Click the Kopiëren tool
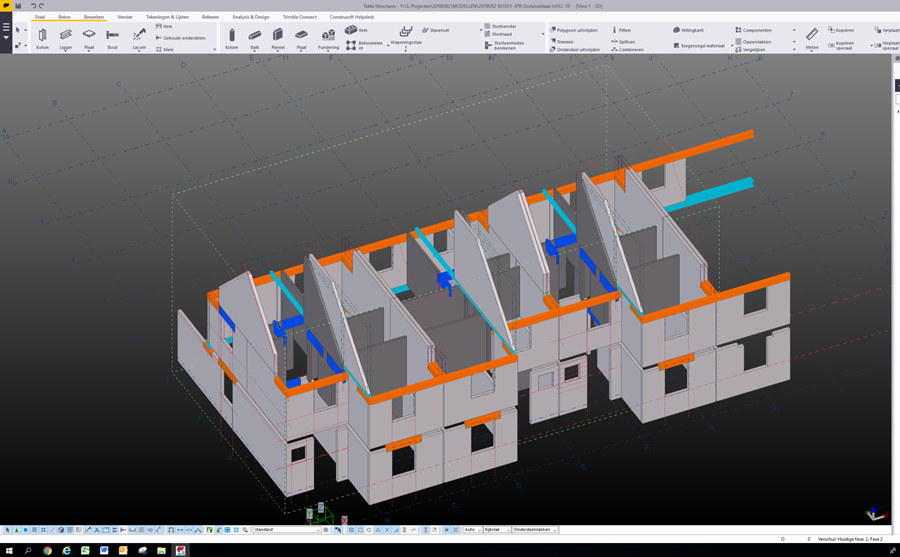 click(841, 30)
